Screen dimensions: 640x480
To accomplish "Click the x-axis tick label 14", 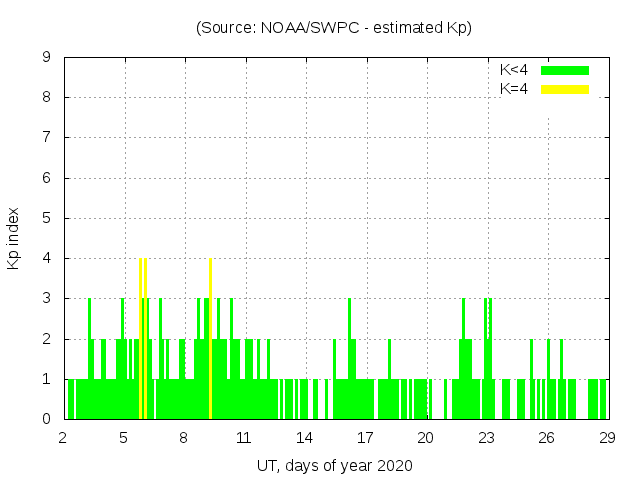I will click(305, 438).
